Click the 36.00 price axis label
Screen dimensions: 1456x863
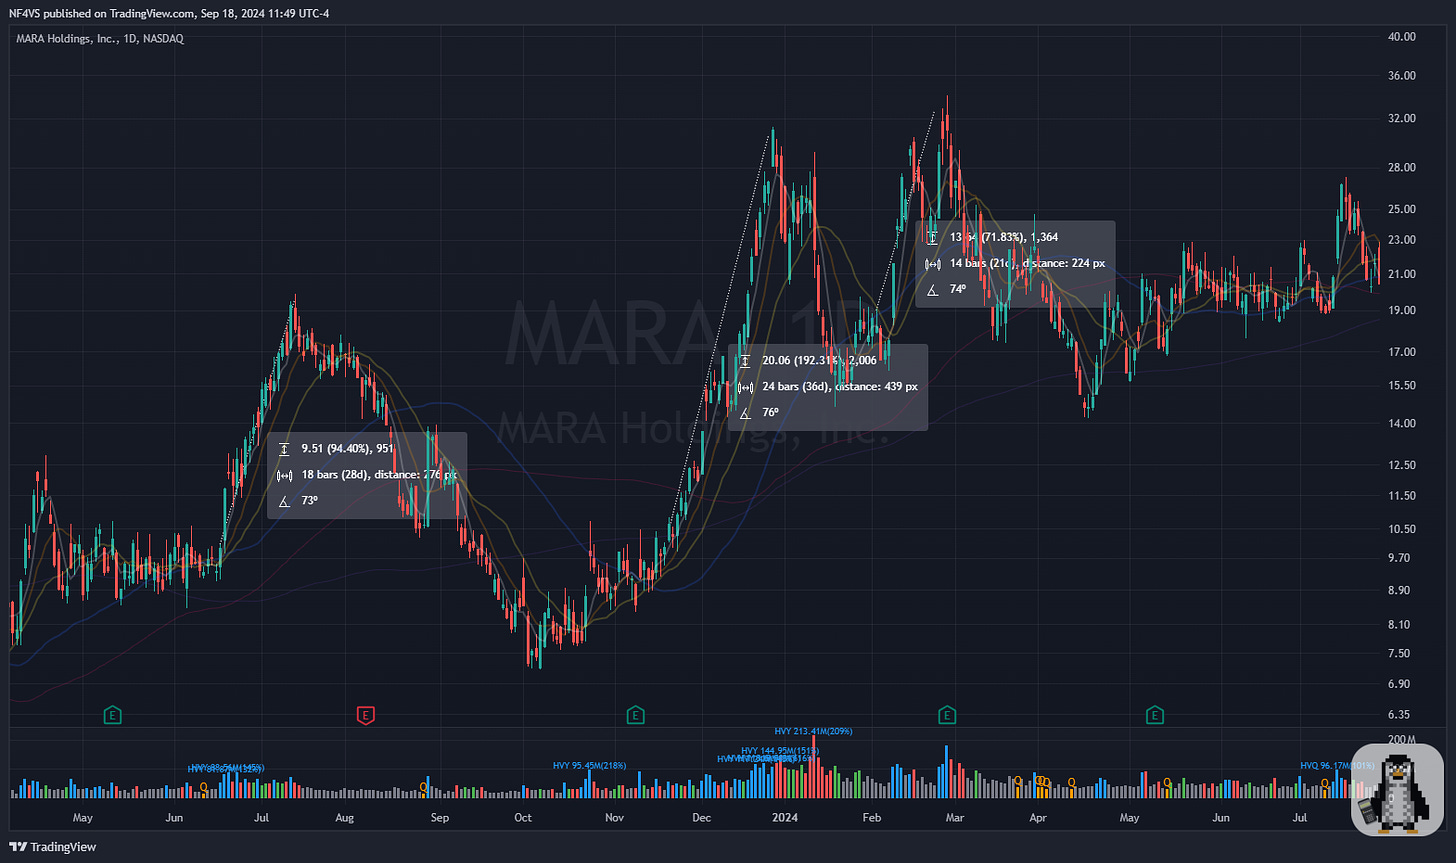pos(1404,76)
